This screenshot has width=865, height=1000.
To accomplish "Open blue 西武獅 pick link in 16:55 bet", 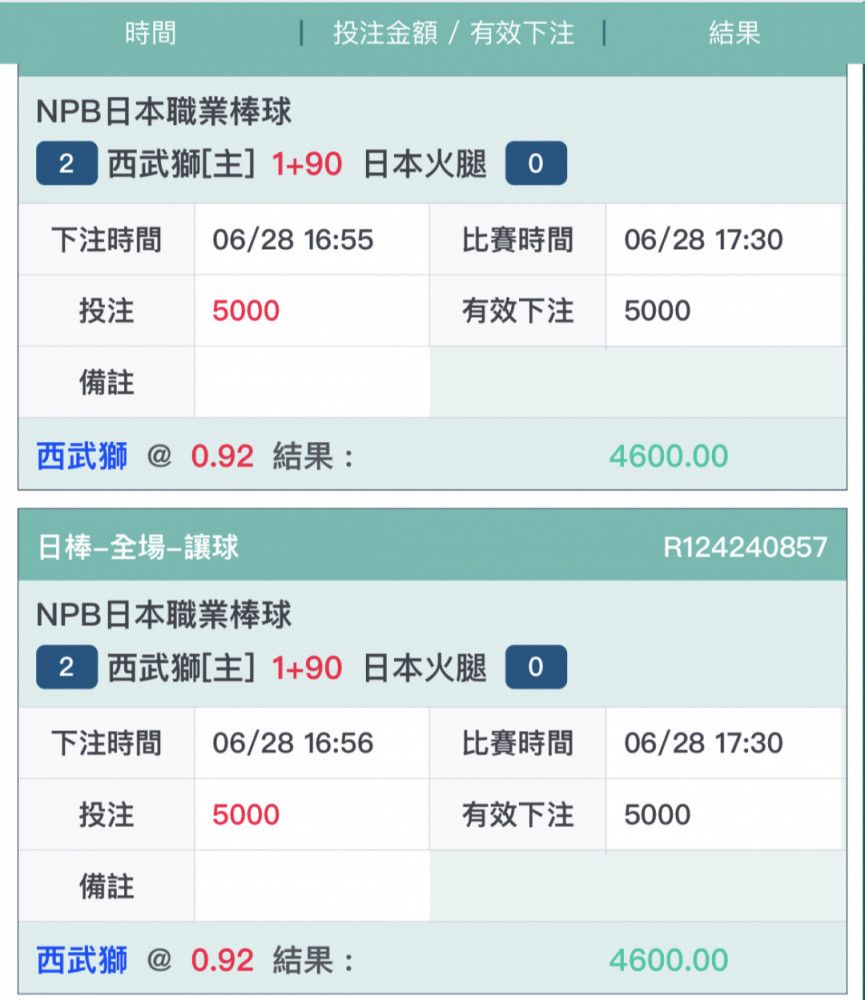I will pos(82,456).
